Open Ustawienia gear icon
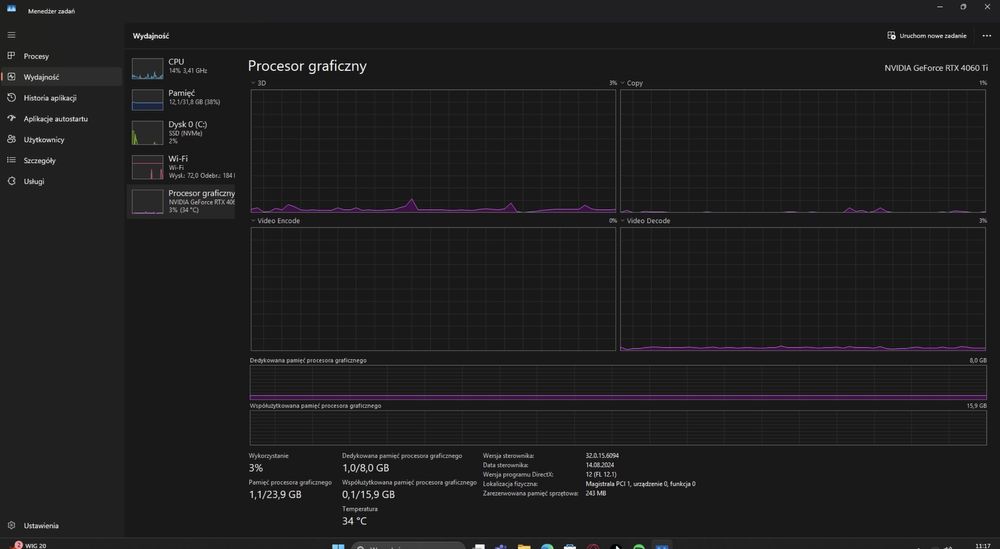 (x=11, y=525)
